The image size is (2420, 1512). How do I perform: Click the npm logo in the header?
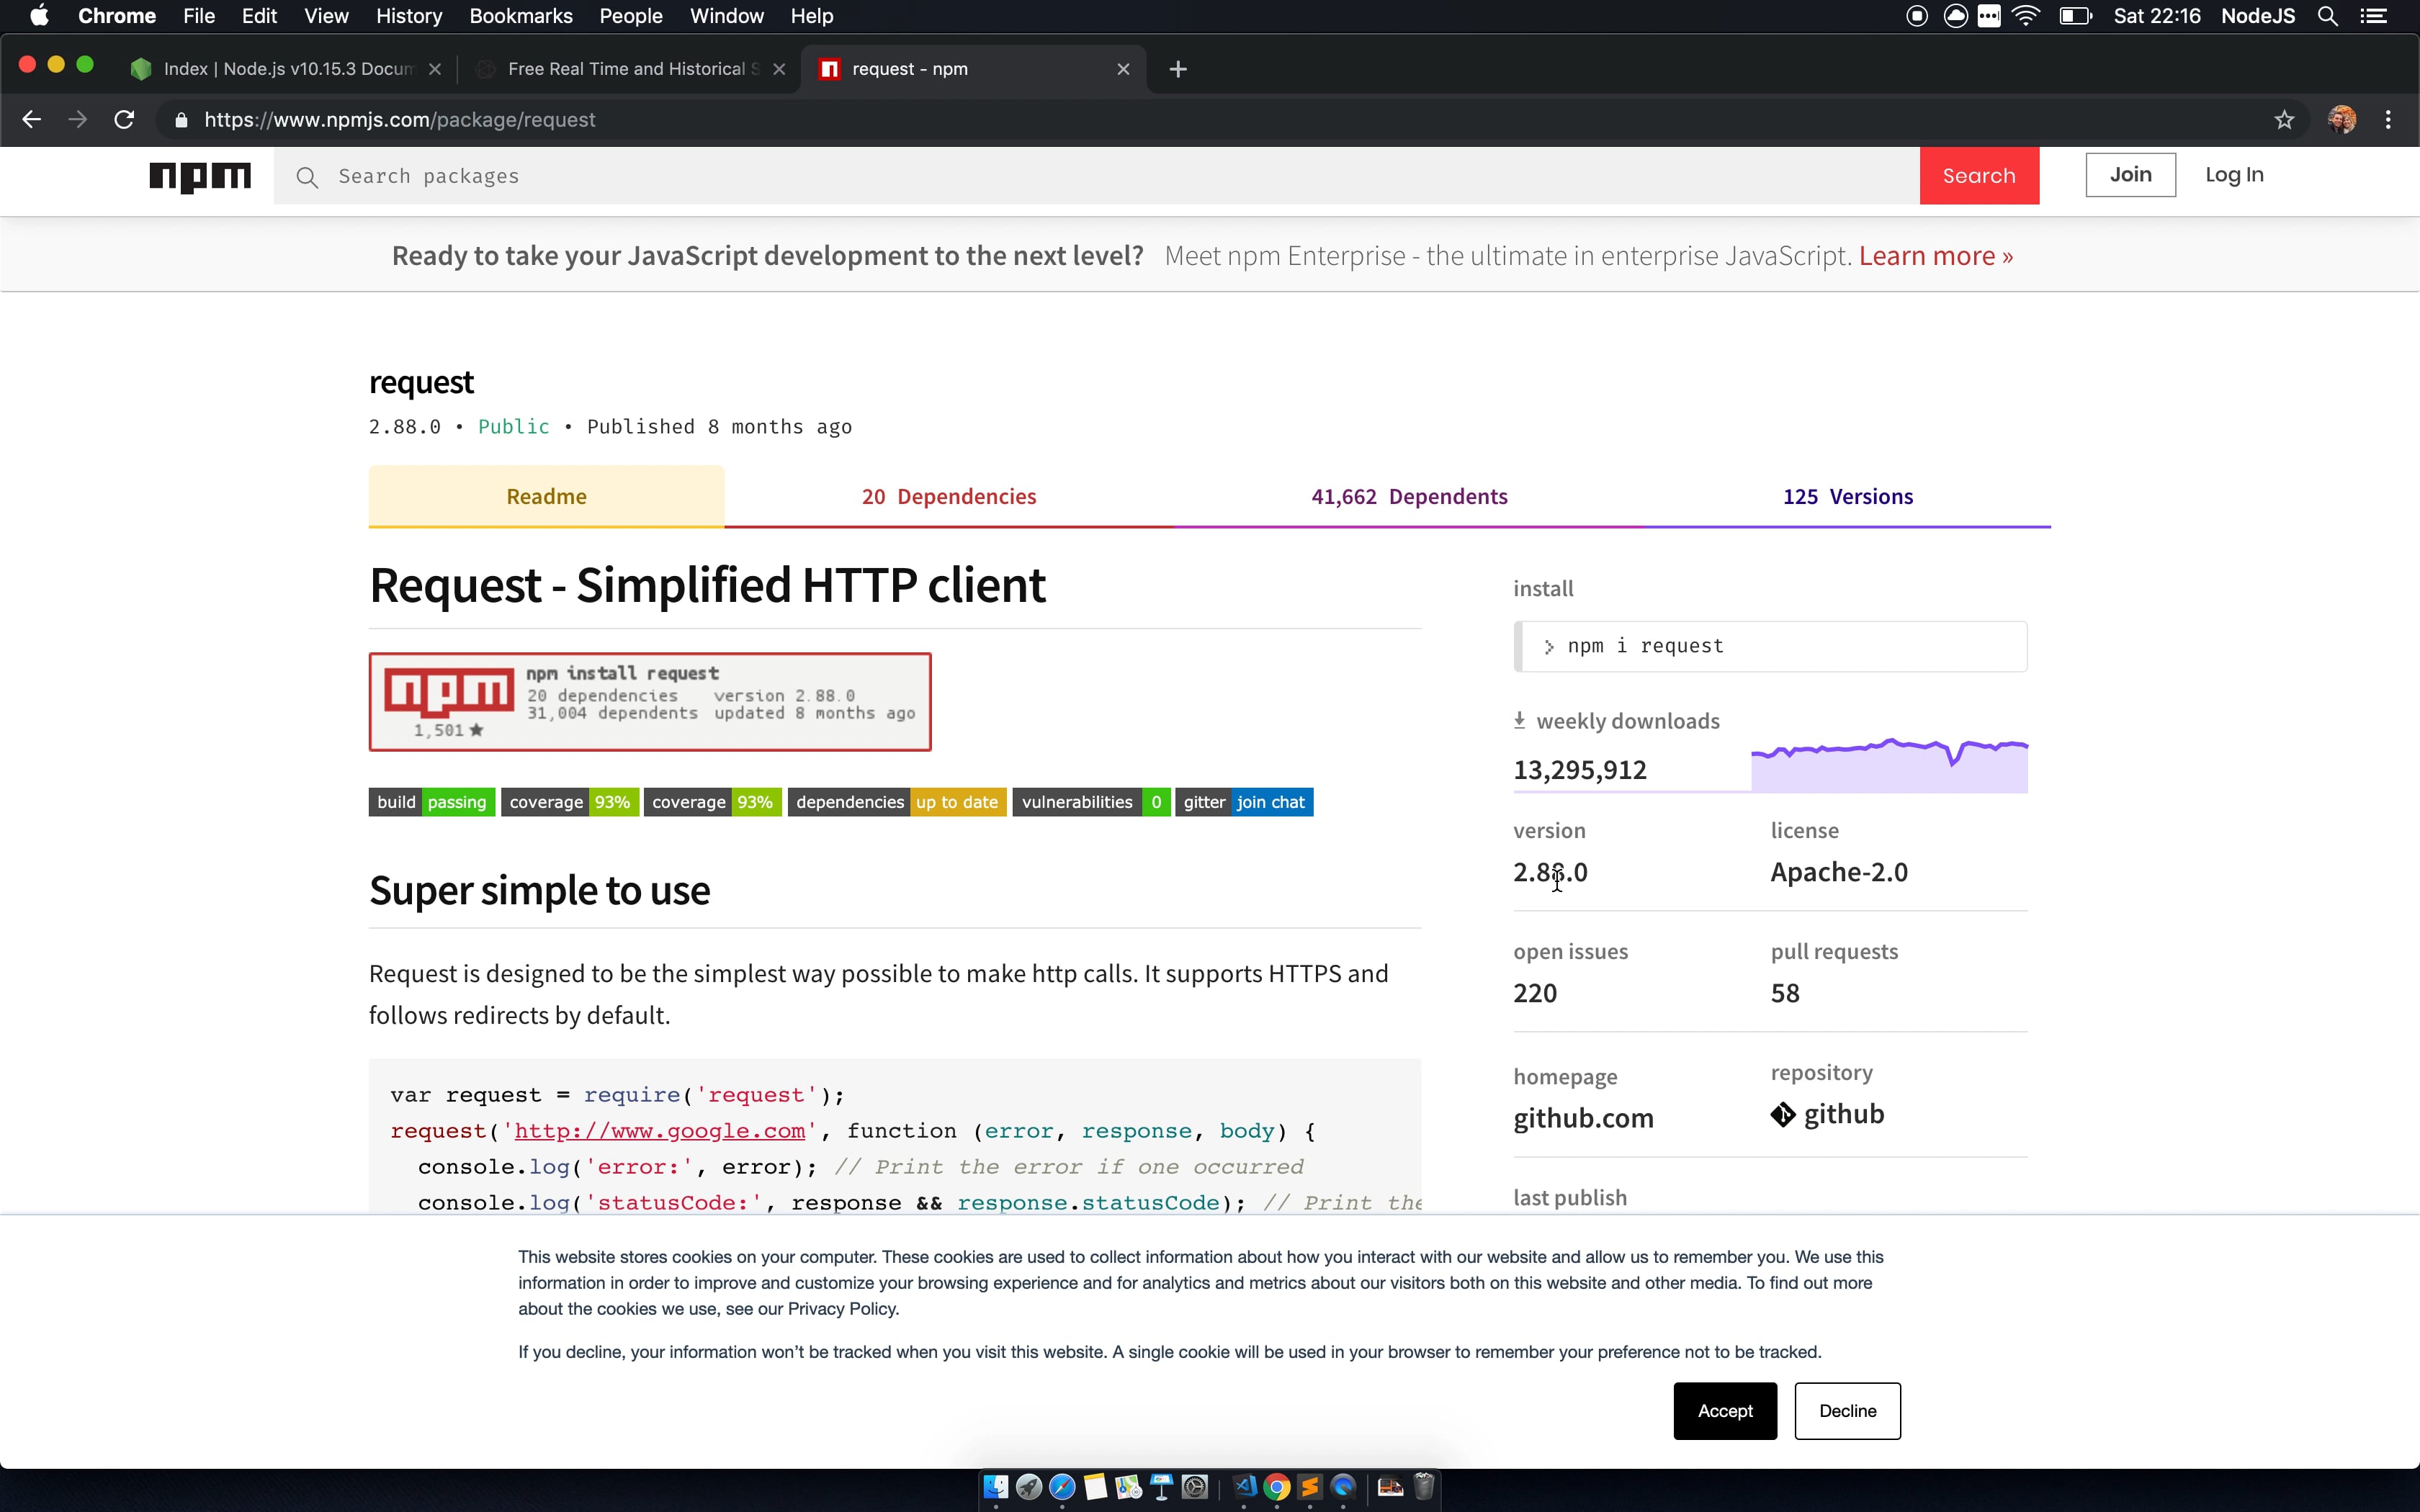[200, 176]
